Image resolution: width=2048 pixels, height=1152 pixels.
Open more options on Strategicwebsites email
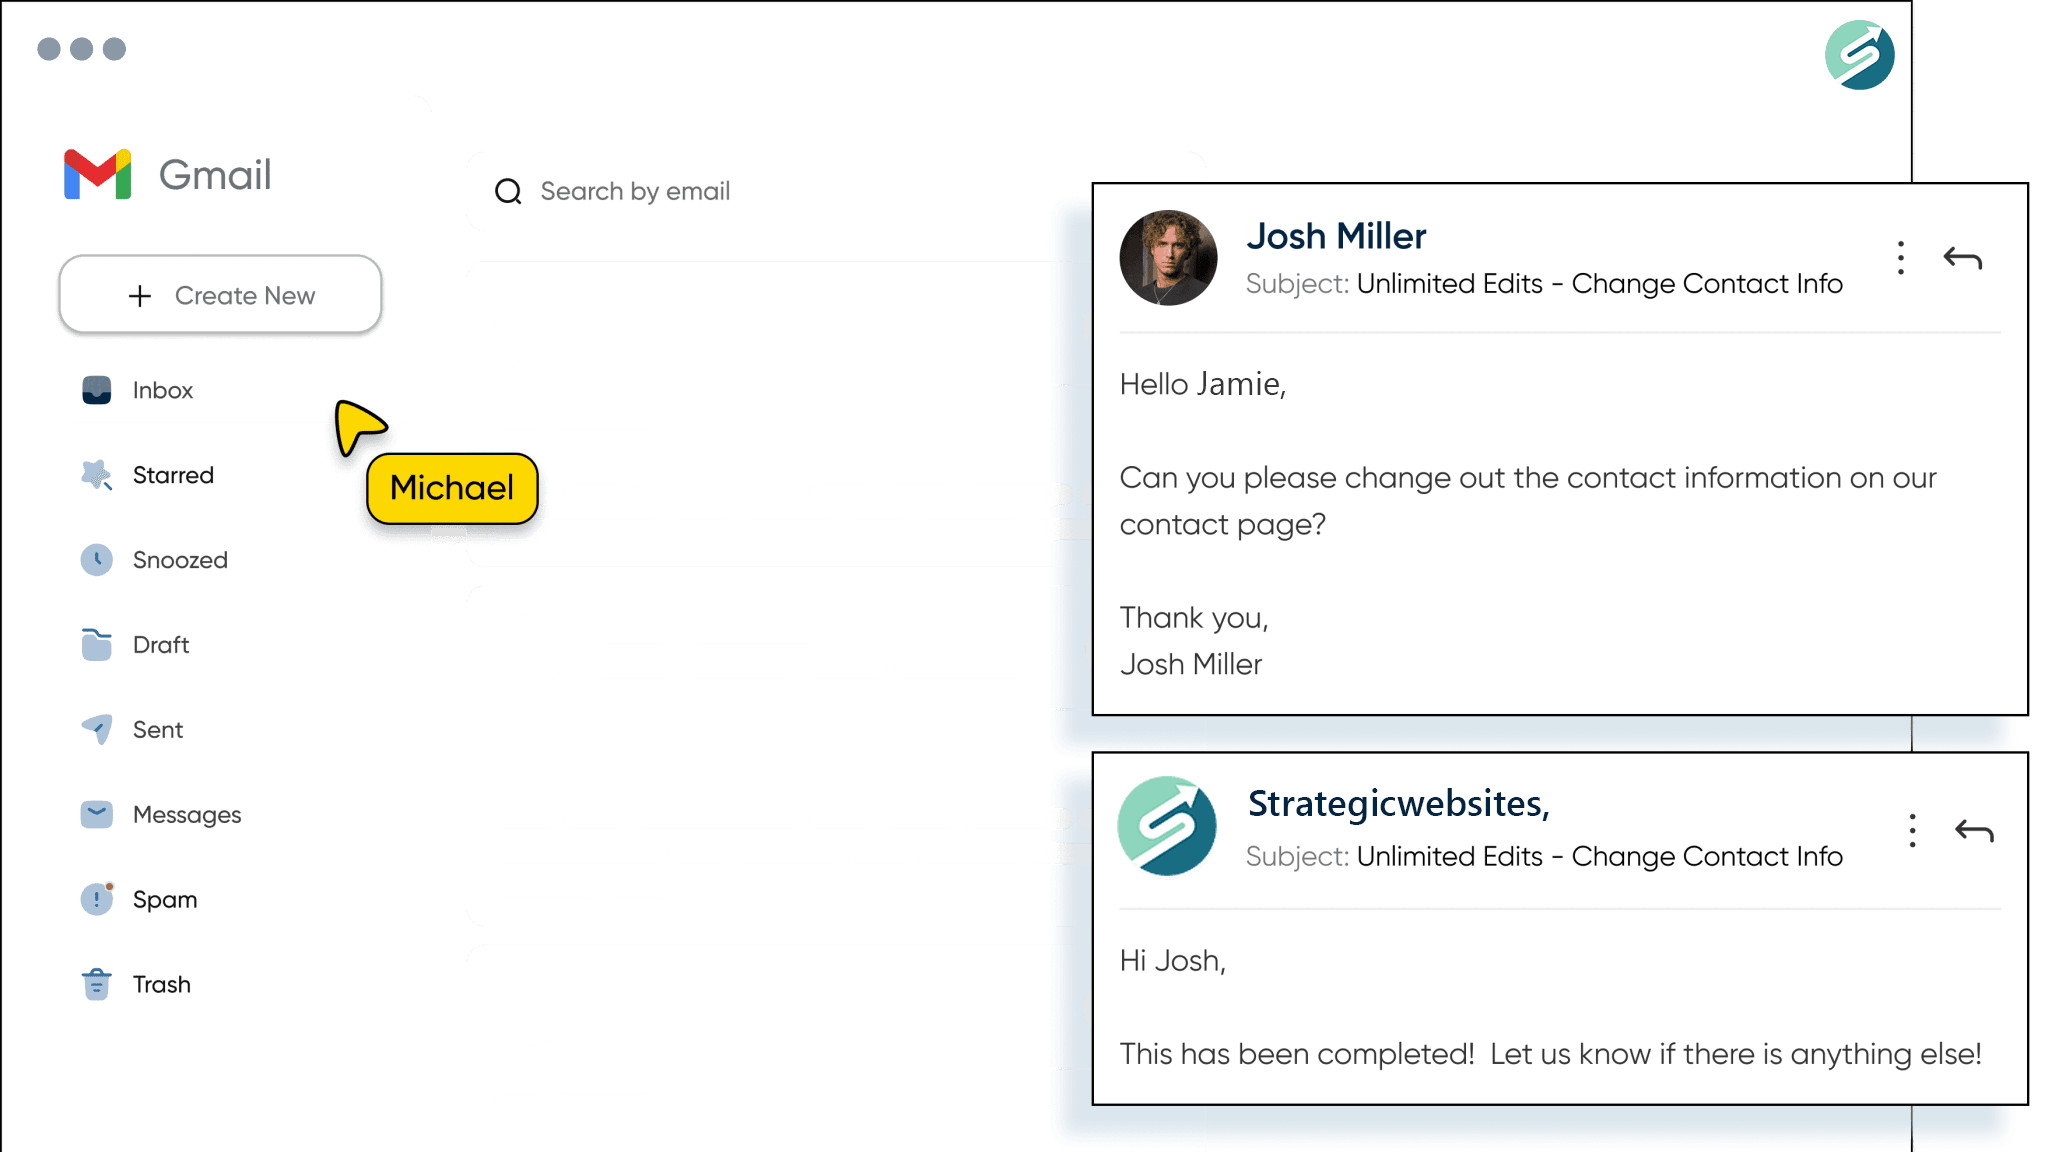[1912, 831]
